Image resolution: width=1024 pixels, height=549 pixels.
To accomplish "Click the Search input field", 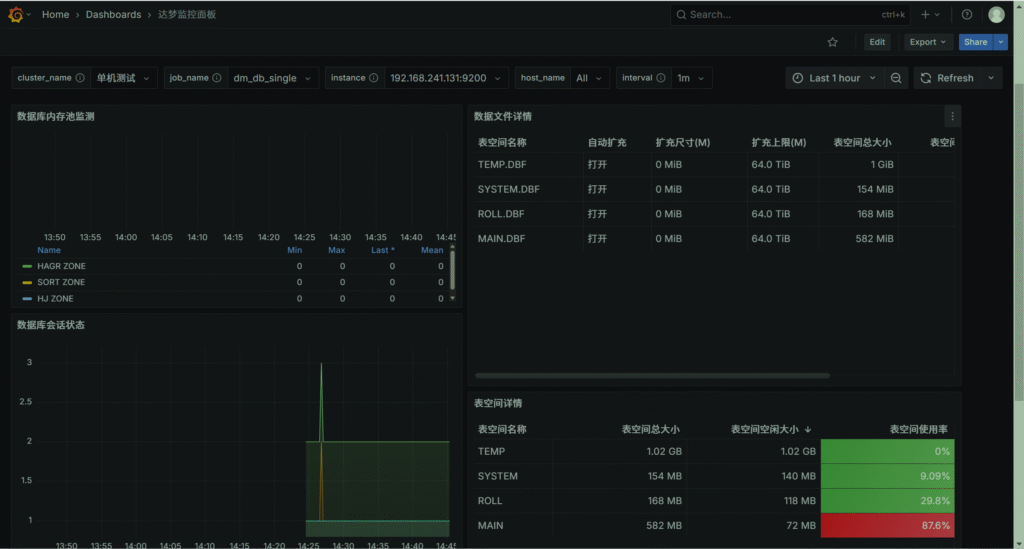I will [x=760, y=15].
